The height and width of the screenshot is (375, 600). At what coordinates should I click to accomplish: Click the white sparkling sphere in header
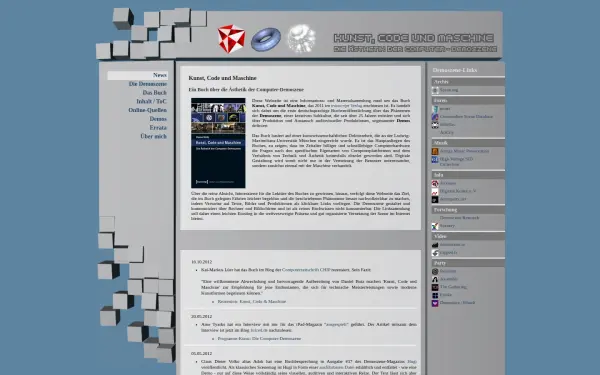(302, 38)
